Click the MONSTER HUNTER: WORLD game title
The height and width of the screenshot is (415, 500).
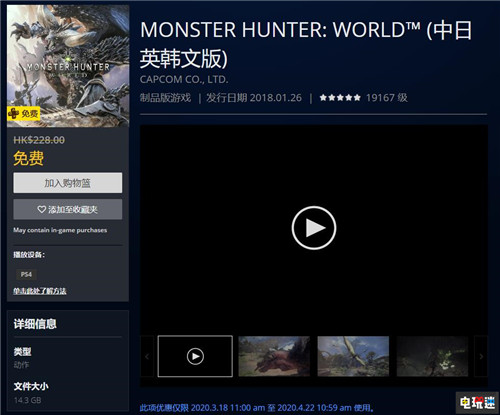306,44
